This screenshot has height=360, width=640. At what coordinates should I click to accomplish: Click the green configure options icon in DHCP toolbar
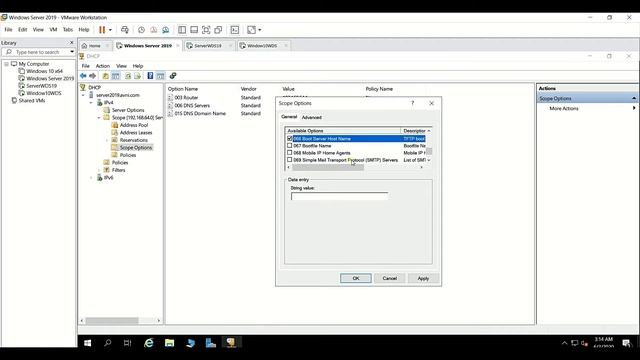pyautogui.click(x=173, y=76)
